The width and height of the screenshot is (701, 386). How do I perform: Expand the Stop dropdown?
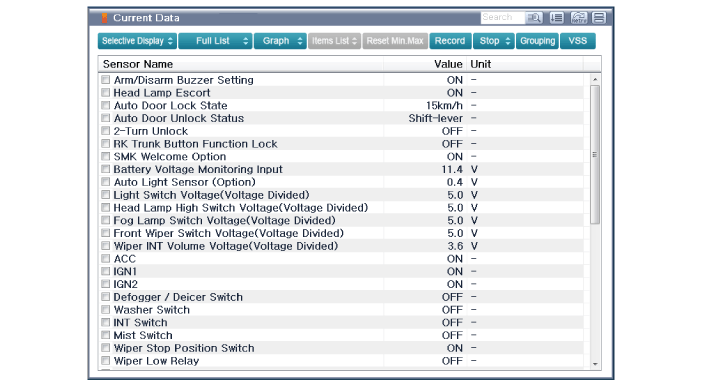[494, 41]
